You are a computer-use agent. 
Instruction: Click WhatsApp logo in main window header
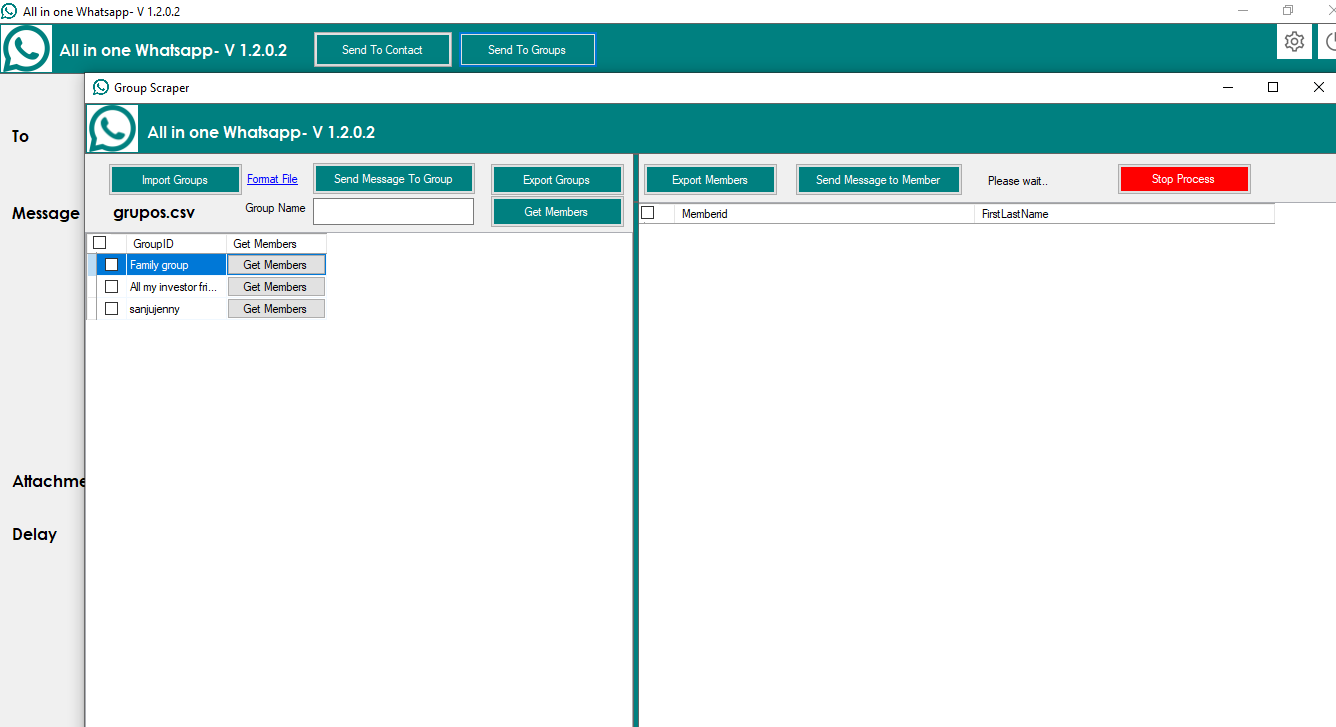(x=26, y=49)
